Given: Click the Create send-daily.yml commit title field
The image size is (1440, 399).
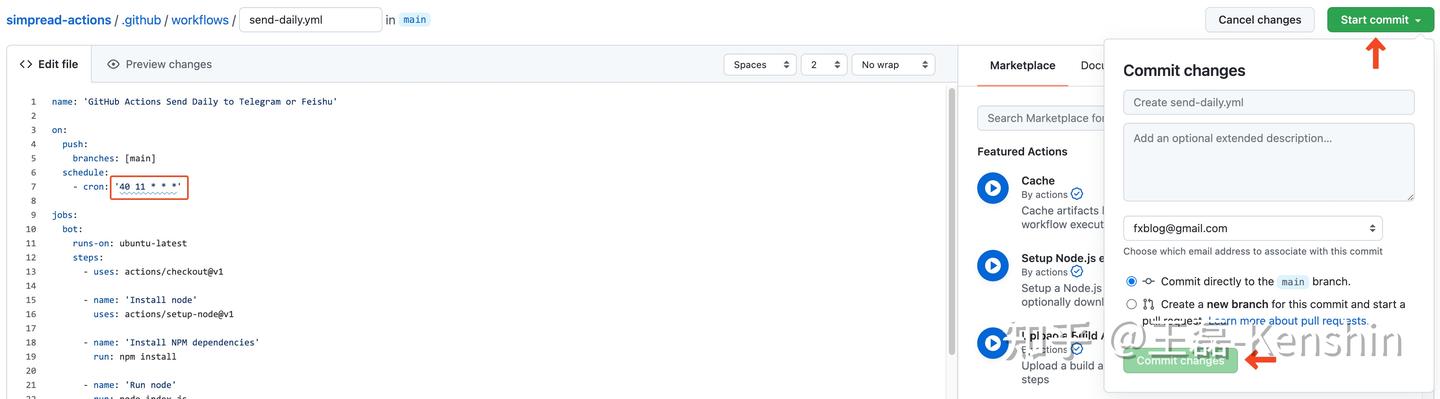Looking at the screenshot, I should point(1269,102).
